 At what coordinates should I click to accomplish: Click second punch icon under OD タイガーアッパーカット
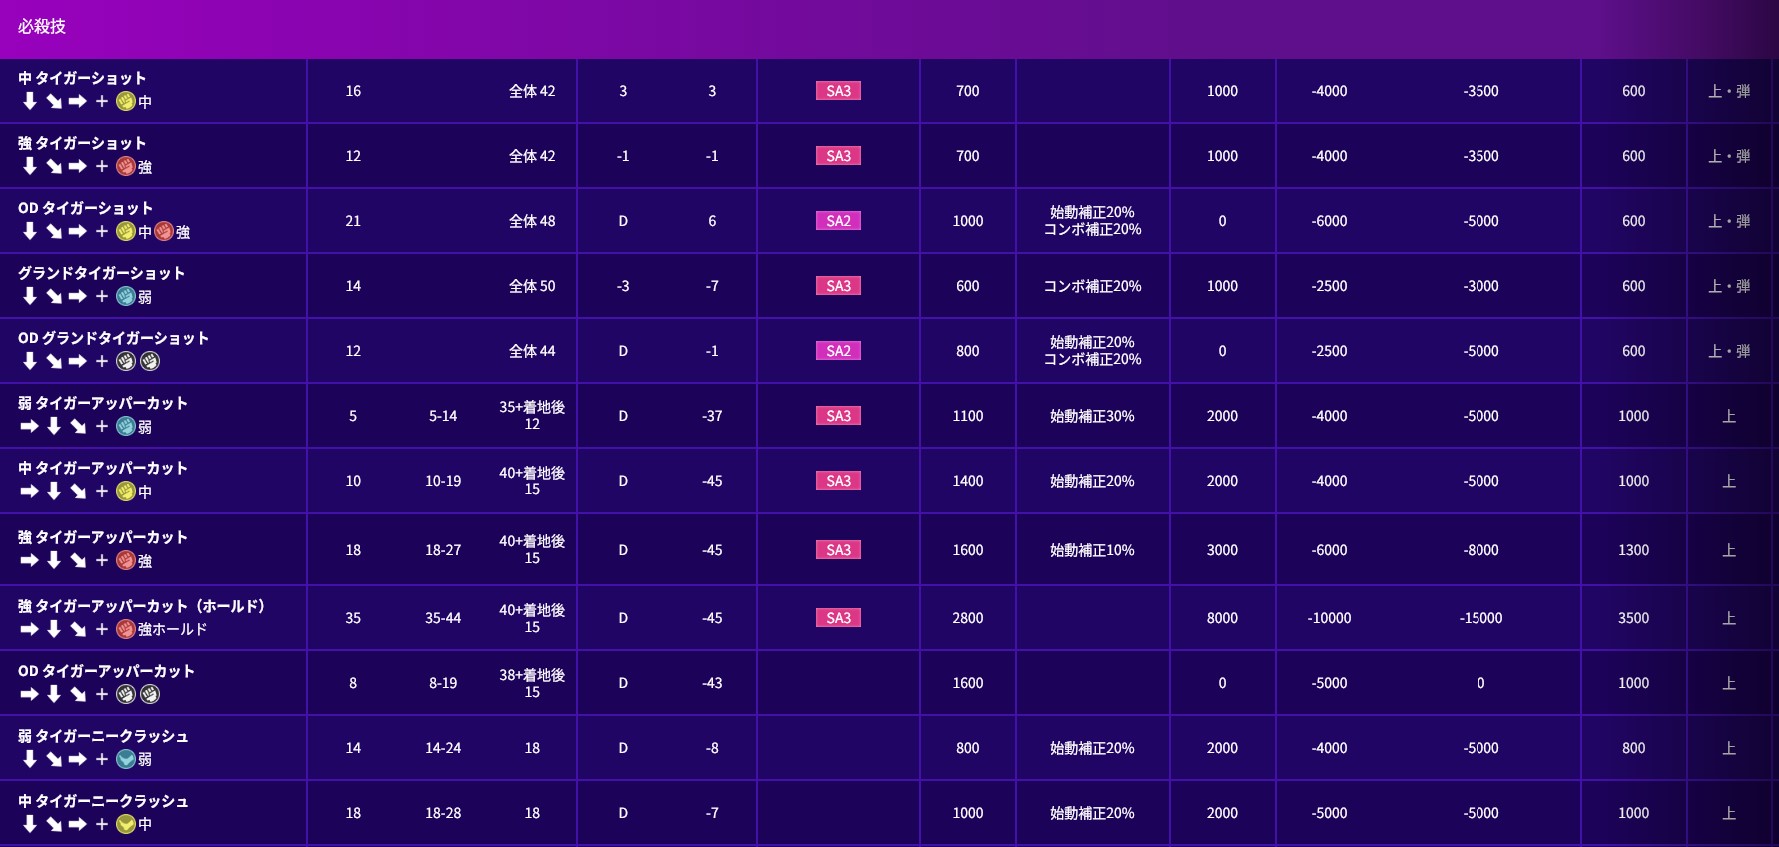pos(150,694)
